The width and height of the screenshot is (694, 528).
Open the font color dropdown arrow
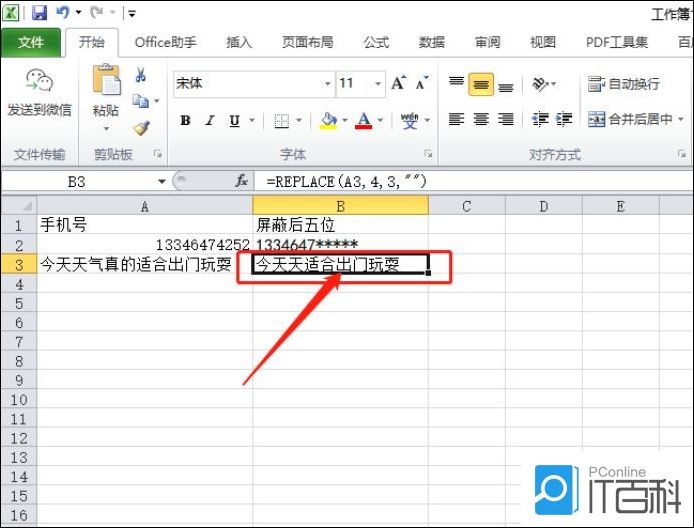tap(380, 120)
